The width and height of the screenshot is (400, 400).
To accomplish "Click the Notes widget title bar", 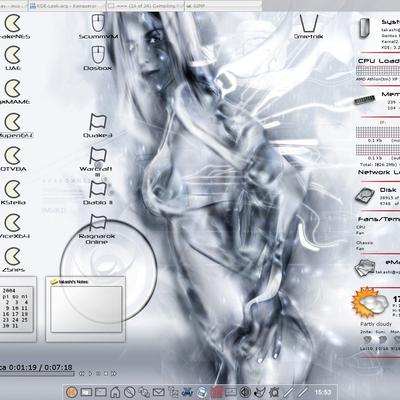I will pyautogui.click(x=85, y=282).
